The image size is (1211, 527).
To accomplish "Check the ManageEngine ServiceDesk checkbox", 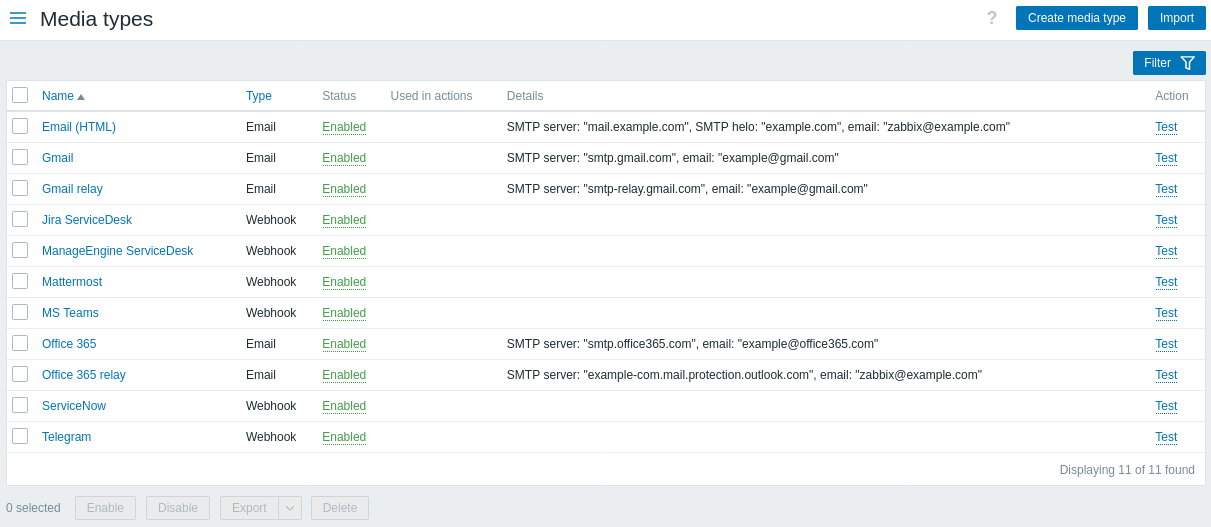I will click(x=20, y=250).
